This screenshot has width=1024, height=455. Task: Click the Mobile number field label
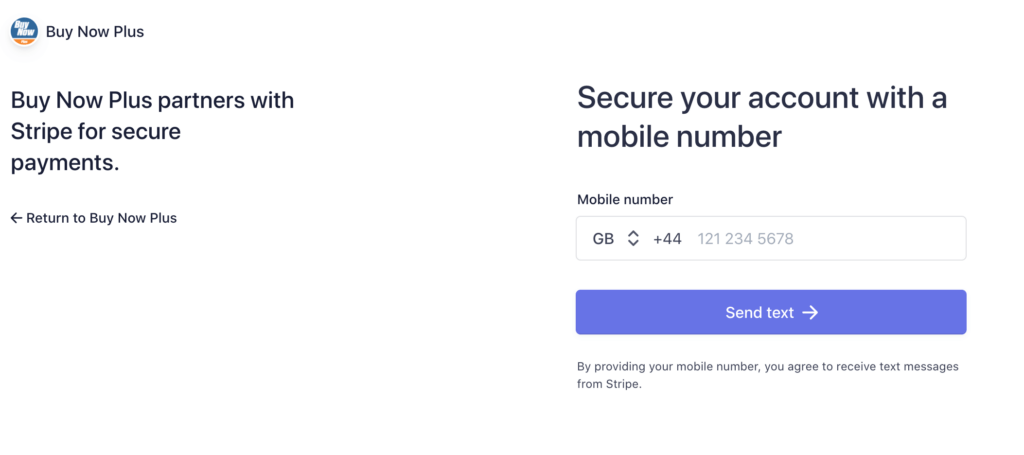click(x=625, y=200)
